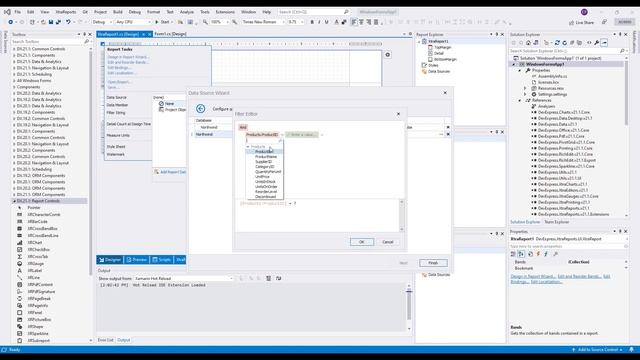
Task: Click the Products.ProductID field token
Action: [x=262, y=135]
